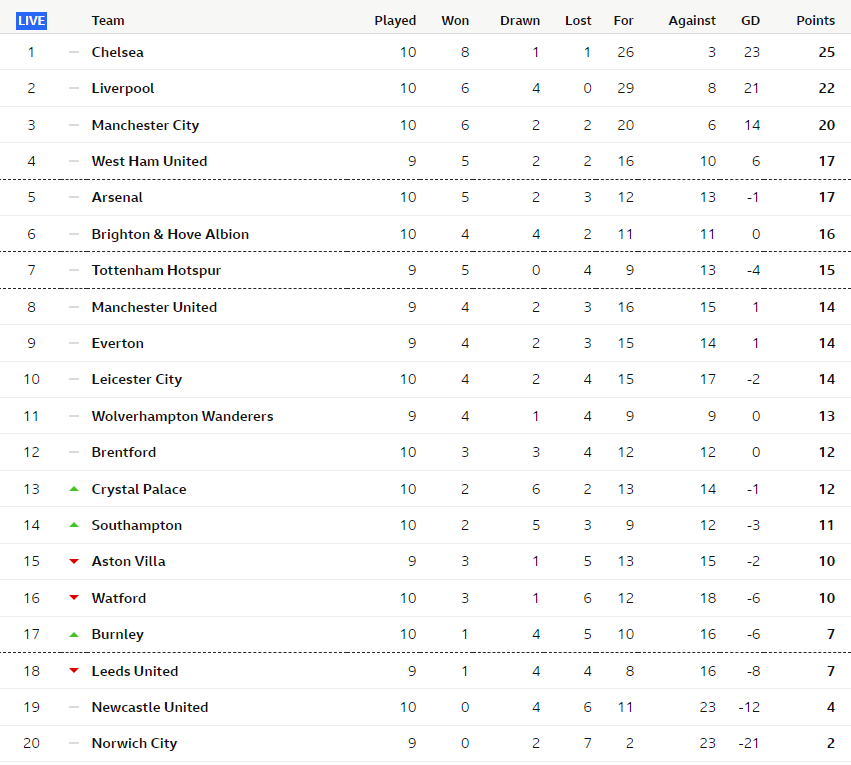This screenshot has width=851, height=765.
Task: Select Wolverhampton Wanderers team name
Action: click(182, 416)
